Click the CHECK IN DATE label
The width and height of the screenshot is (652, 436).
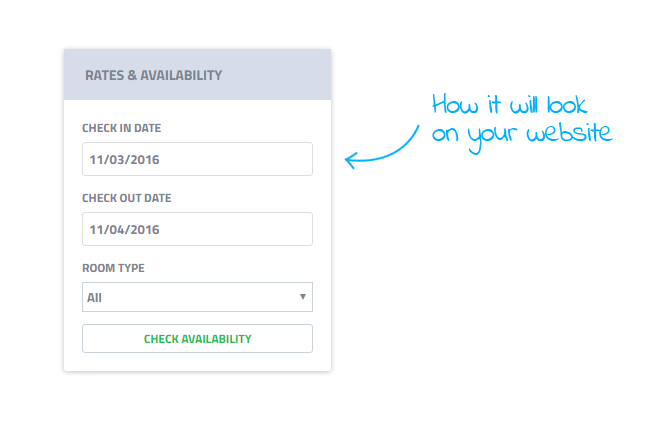pos(121,128)
